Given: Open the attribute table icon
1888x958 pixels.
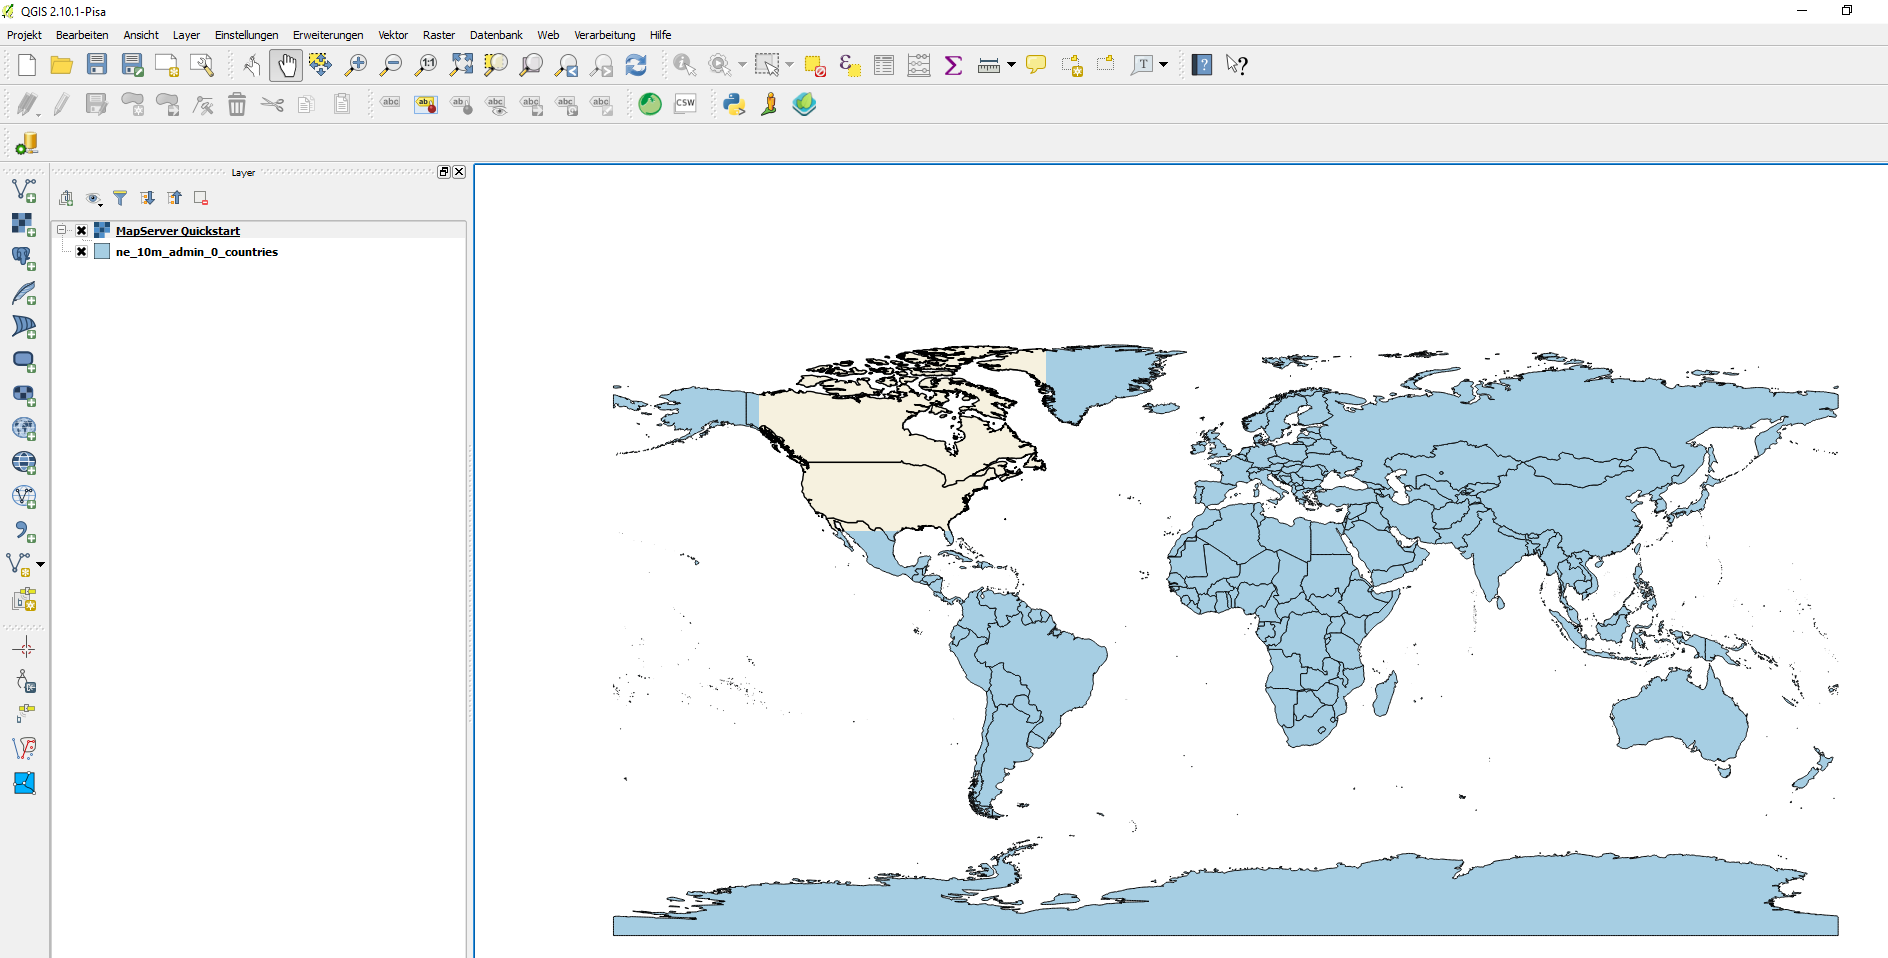Looking at the screenshot, I should (884, 65).
